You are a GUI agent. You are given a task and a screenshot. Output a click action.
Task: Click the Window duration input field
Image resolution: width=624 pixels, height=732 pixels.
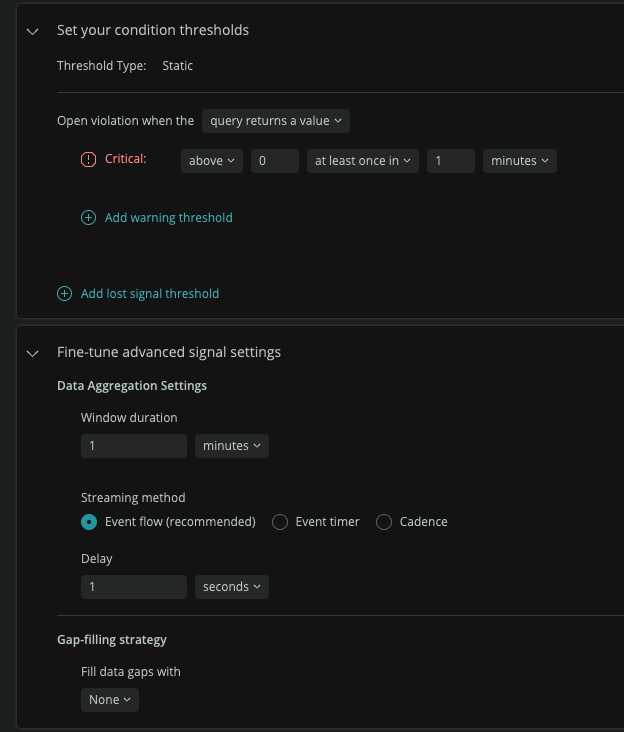tap(134, 446)
